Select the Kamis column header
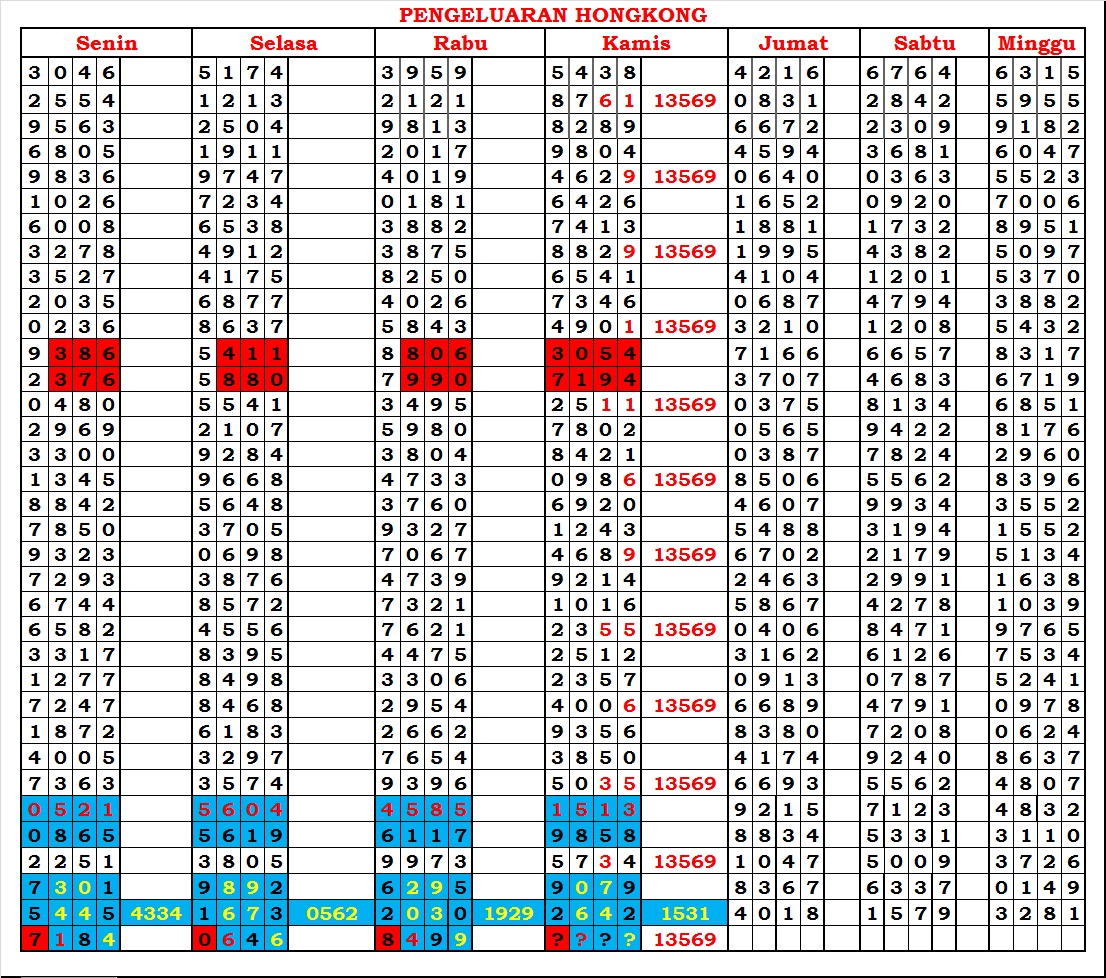This screenshot has height=978, width=1106. pyautogui.click(x=636, y=43)
